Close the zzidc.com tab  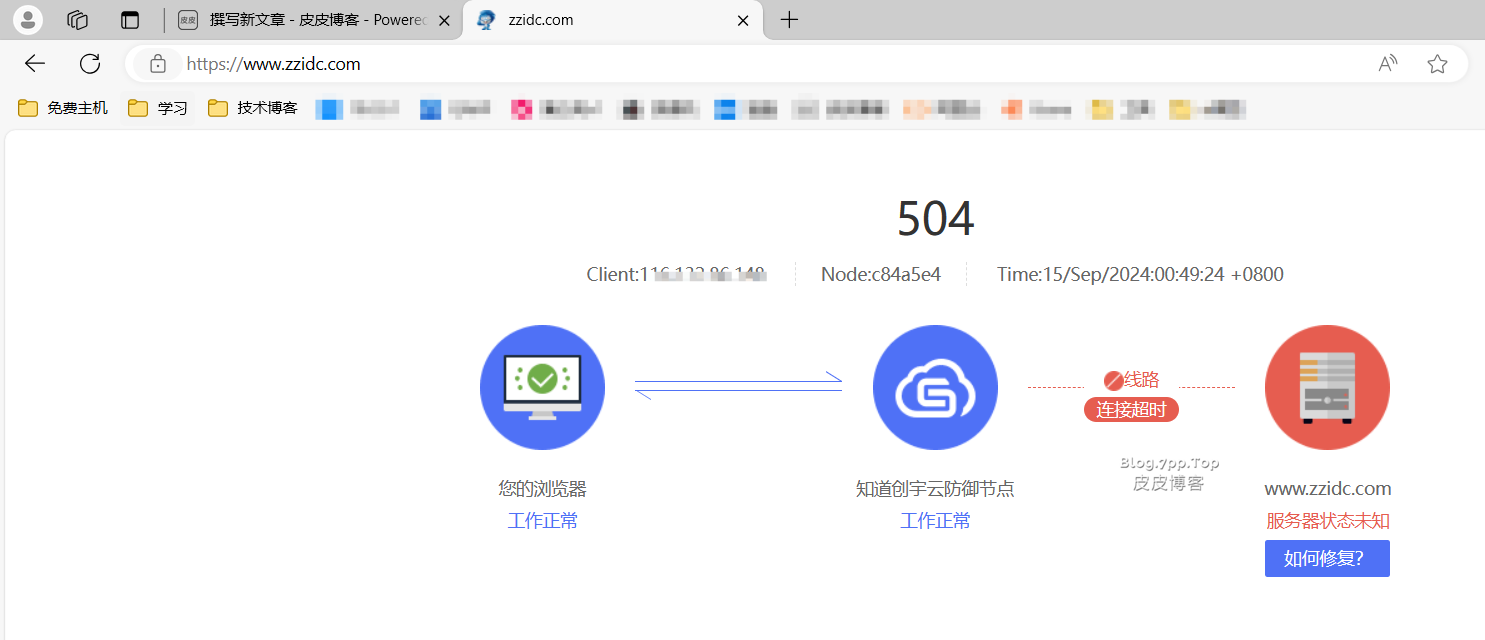coord(743,20)
